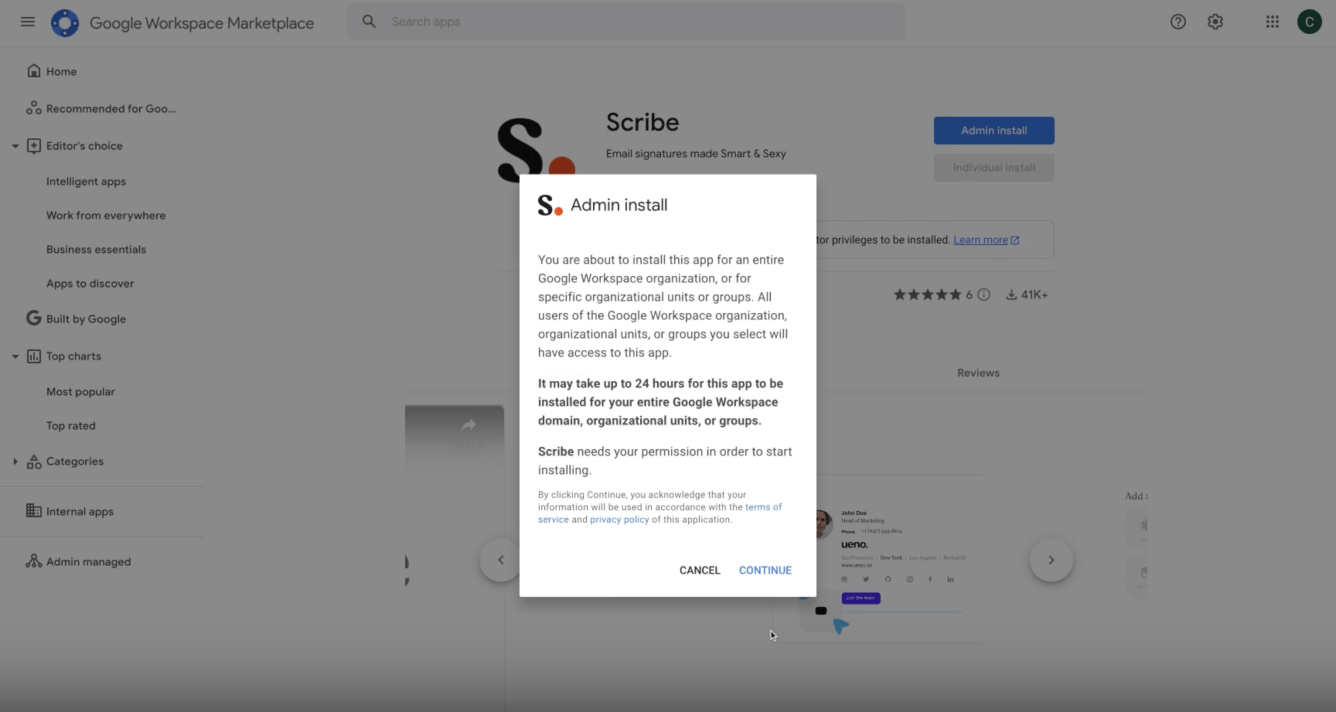Click the ratings info icon
The width and height of the screenshot is (1336, 712).
(983, 295)
